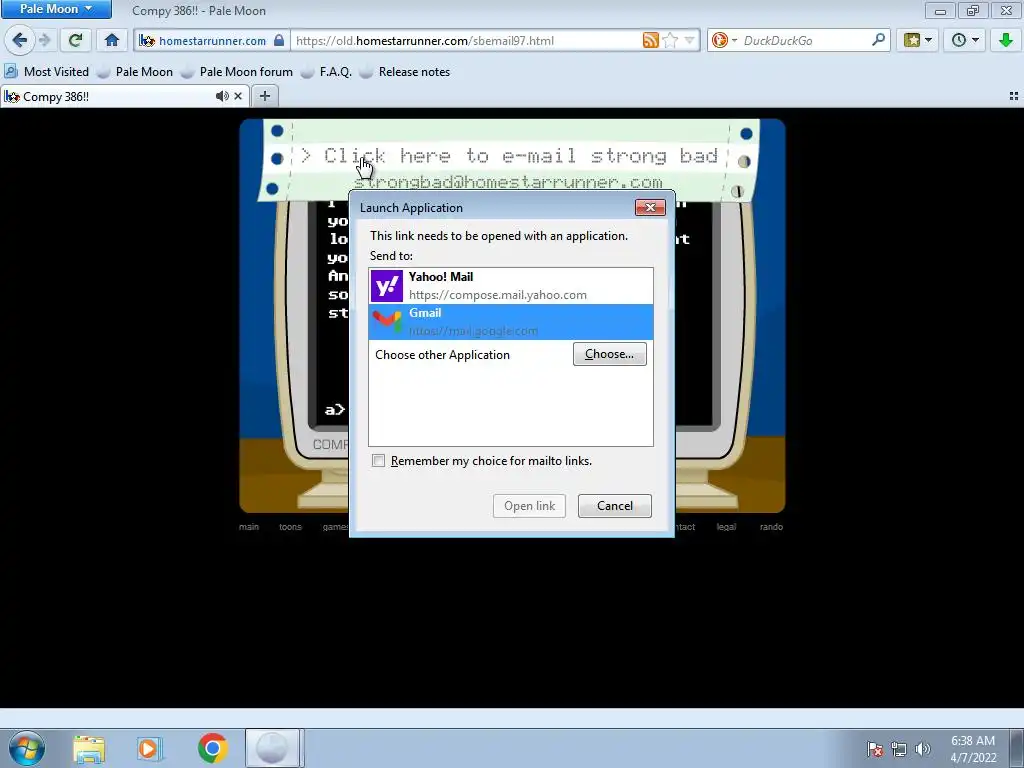The width and height of the screenshot is (1024, 768).
Task: Open the Pale Moon application menu
Action: click(x=56, y=9)
